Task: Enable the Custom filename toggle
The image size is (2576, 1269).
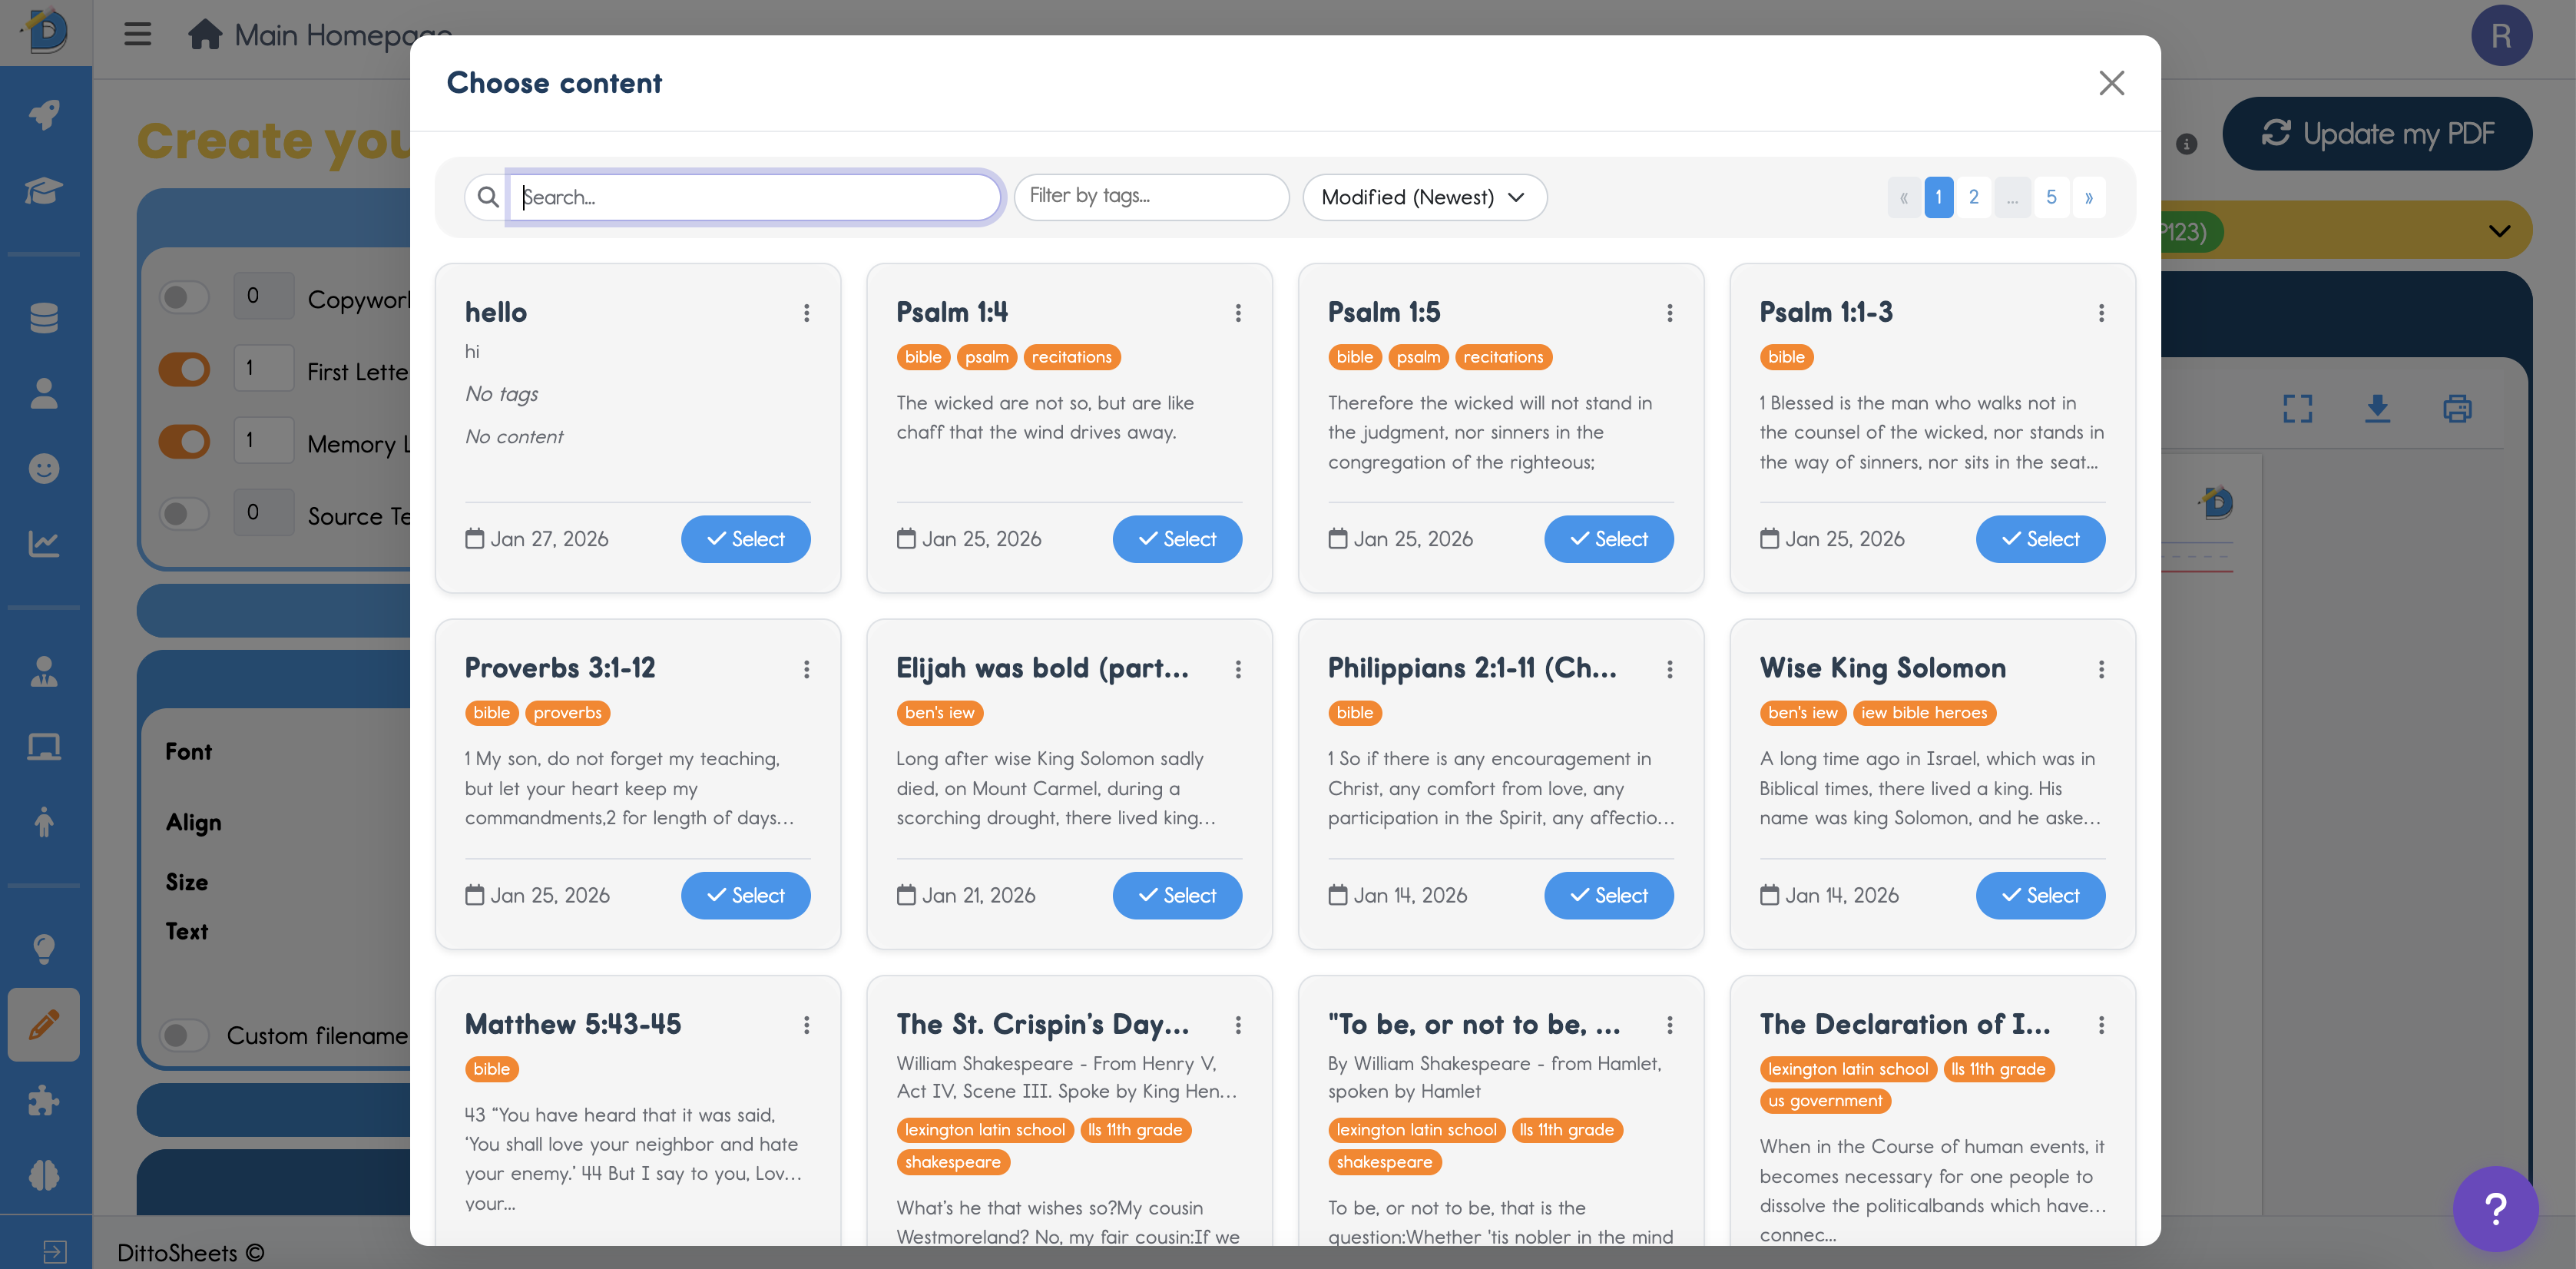Action: (x=184, y=1035)
